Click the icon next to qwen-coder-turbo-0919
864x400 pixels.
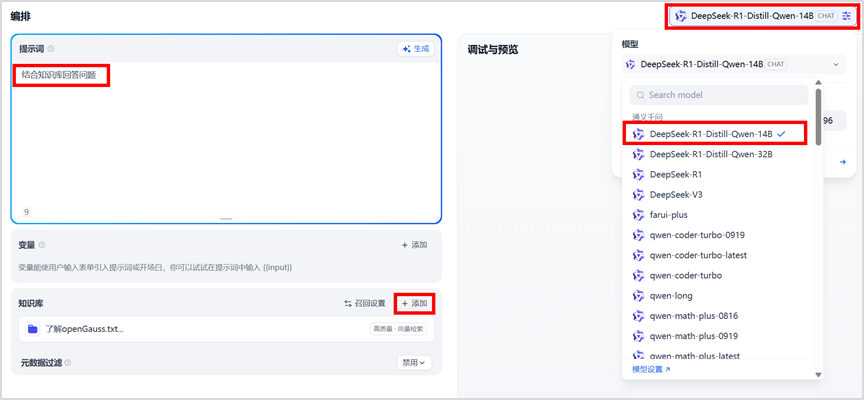(x=638, y=235)
